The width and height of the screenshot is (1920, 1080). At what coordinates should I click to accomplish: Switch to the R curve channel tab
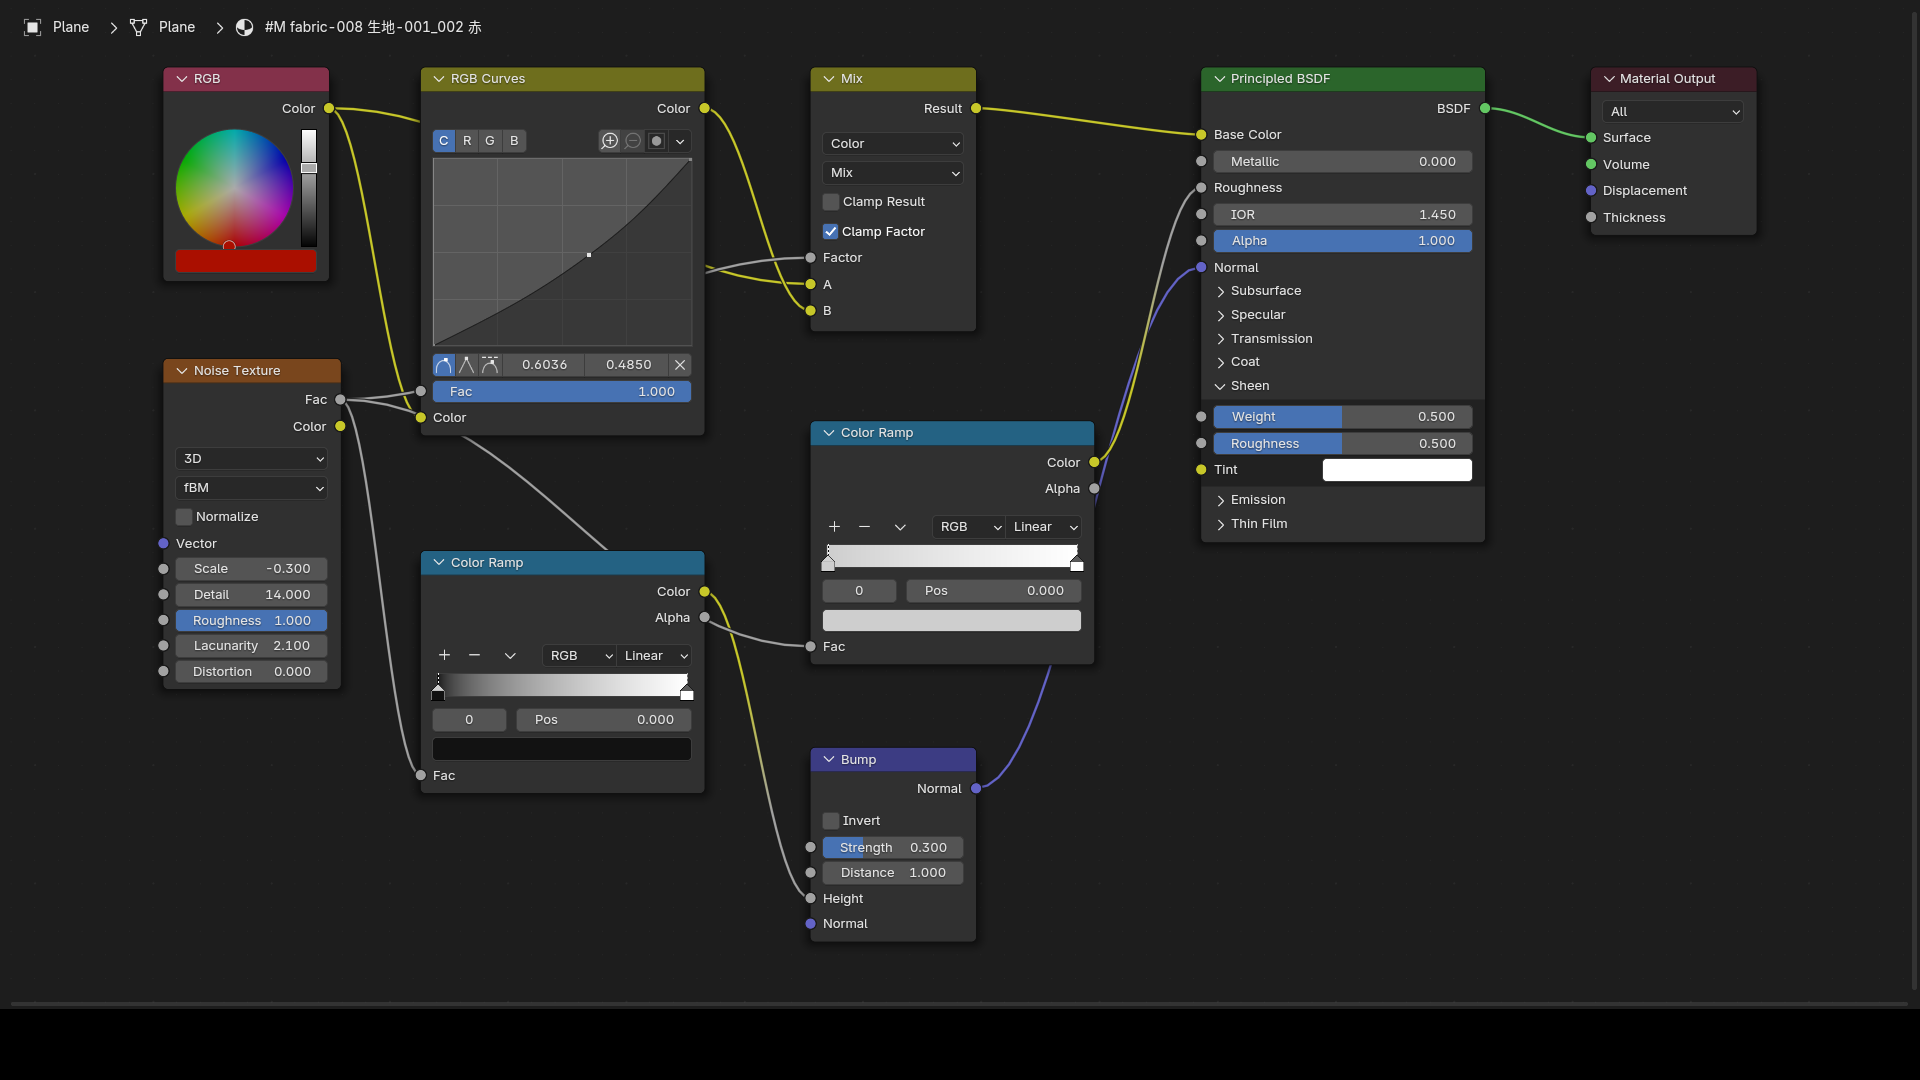(467, 141)
